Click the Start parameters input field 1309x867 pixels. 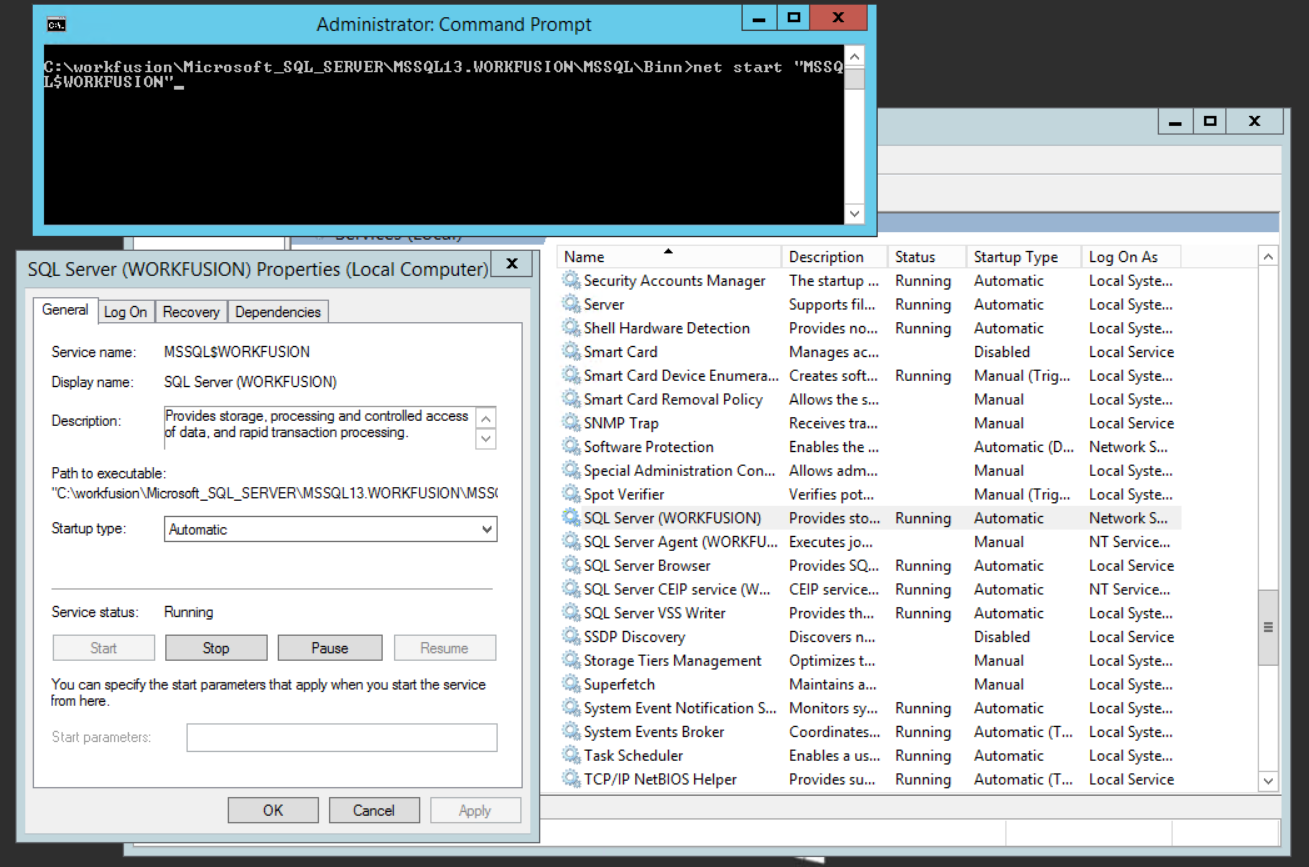tap(341, 738)
